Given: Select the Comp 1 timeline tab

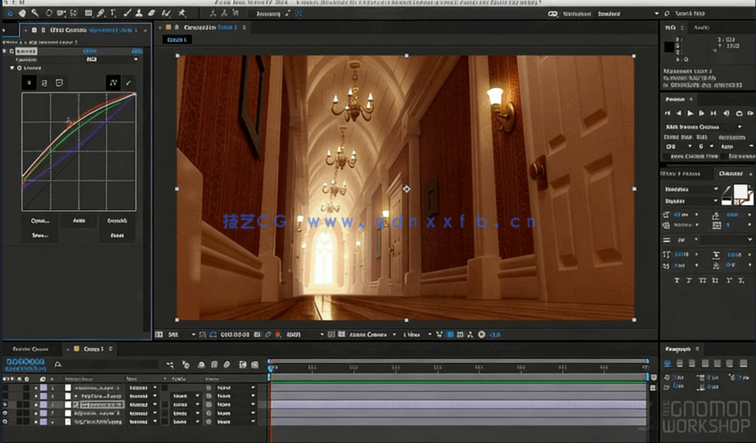Looking at the screenshot, I should (91, 348).
